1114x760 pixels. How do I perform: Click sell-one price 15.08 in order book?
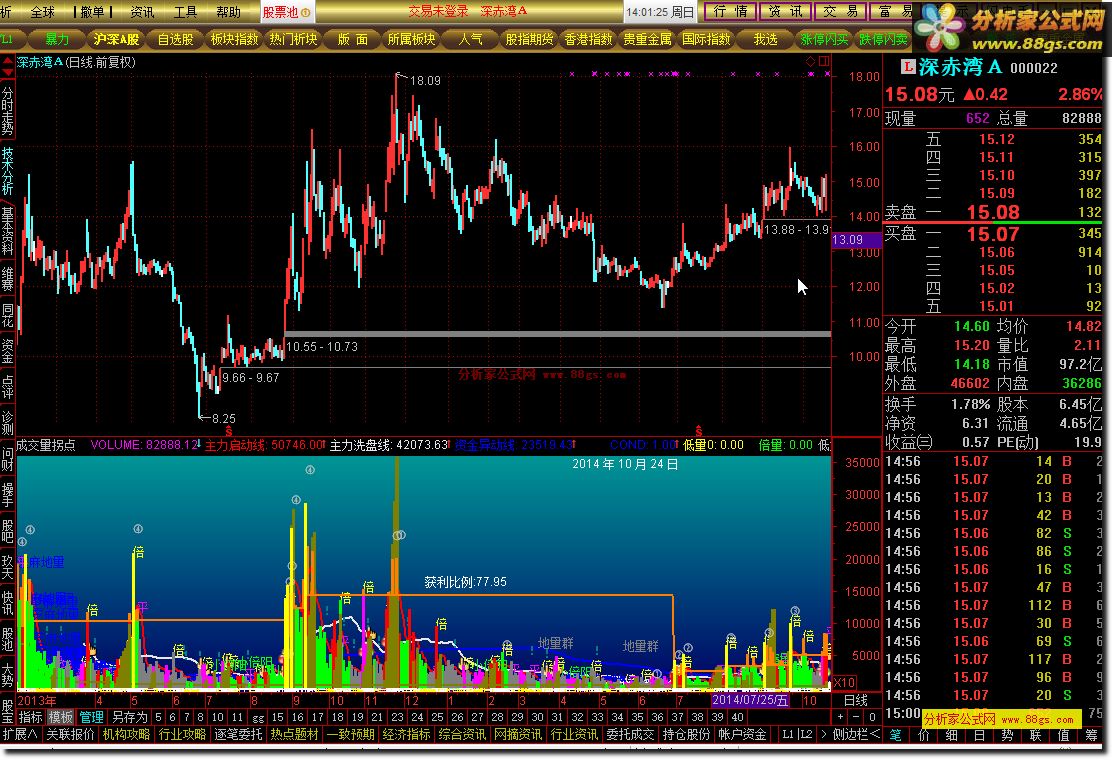coord(993,212)
